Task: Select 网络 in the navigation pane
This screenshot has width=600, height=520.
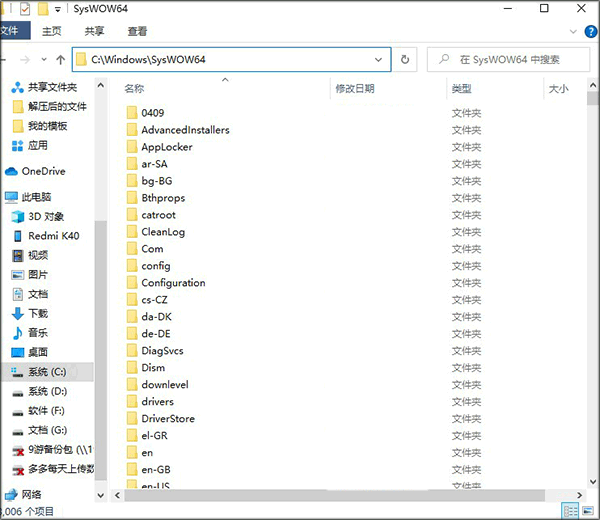Action: [x=23, y=495]
